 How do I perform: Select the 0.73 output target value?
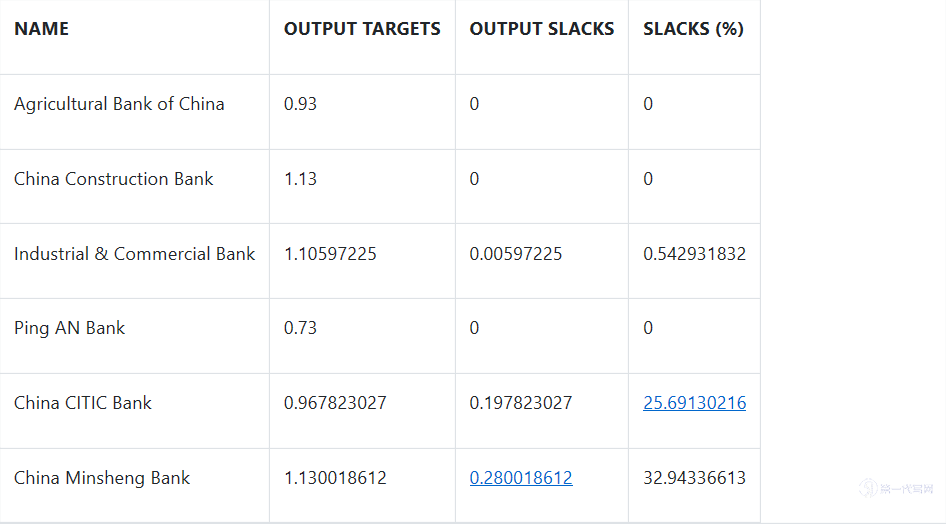click(300, 328)
